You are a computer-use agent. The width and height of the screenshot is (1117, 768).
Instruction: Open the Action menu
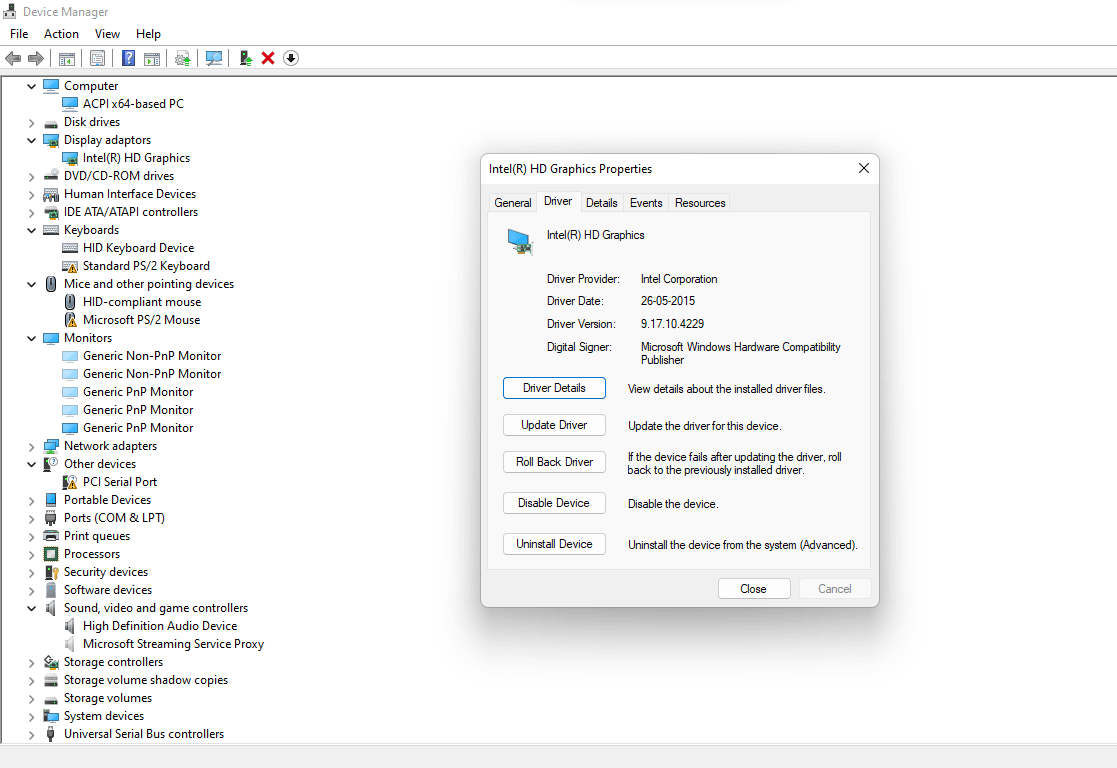point(61,33)
